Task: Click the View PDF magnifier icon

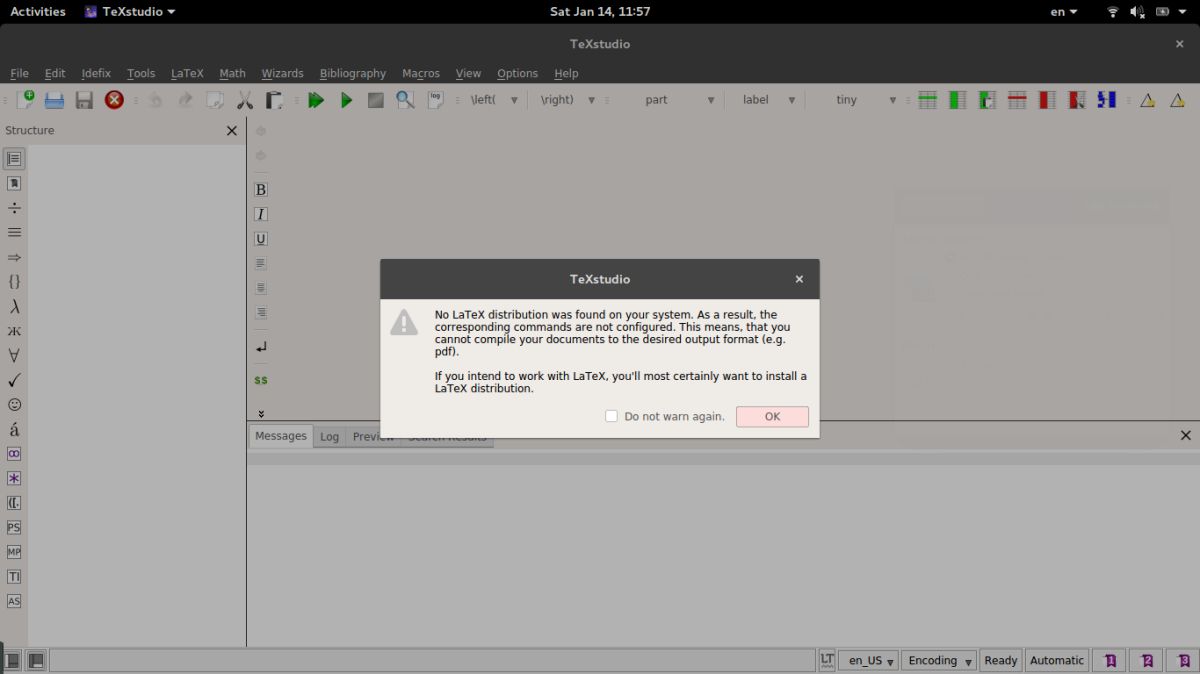Action: [405, 100]
